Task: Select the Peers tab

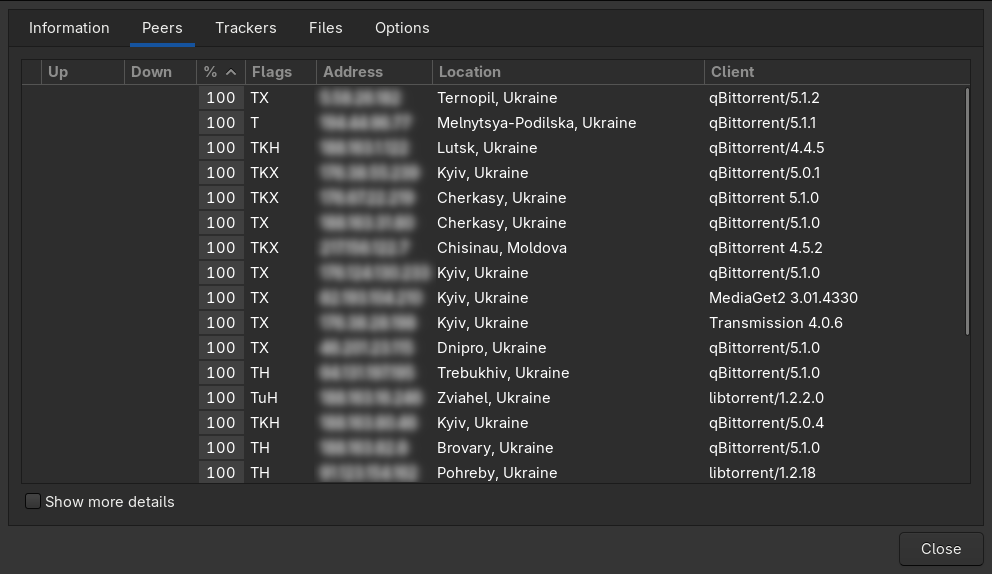Action: [x=162, y=28]
